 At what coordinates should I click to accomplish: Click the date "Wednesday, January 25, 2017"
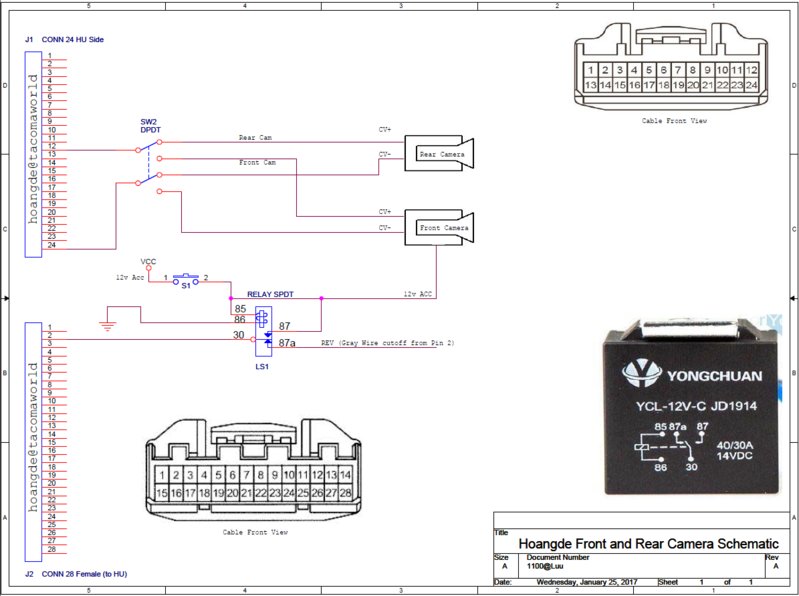[x=587, y=582]
